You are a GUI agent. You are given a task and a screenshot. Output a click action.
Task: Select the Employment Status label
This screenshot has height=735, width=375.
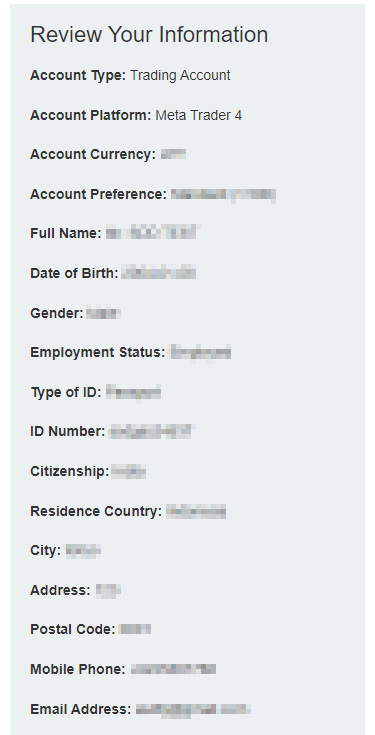[98, 352]
